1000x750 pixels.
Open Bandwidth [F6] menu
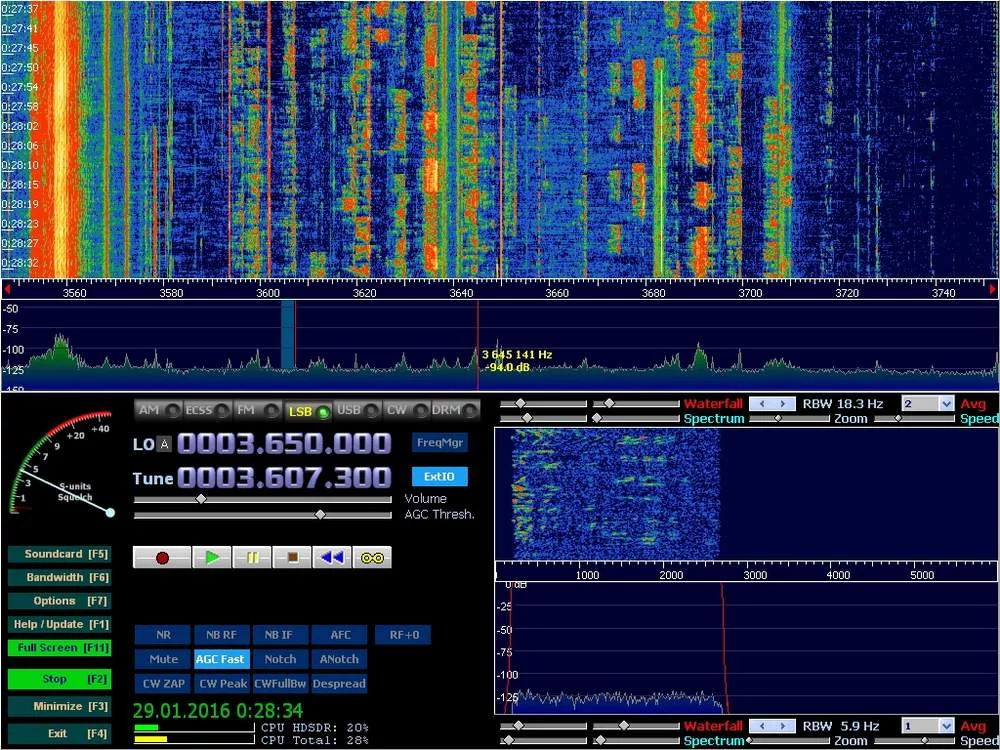[x=59, y=577]
